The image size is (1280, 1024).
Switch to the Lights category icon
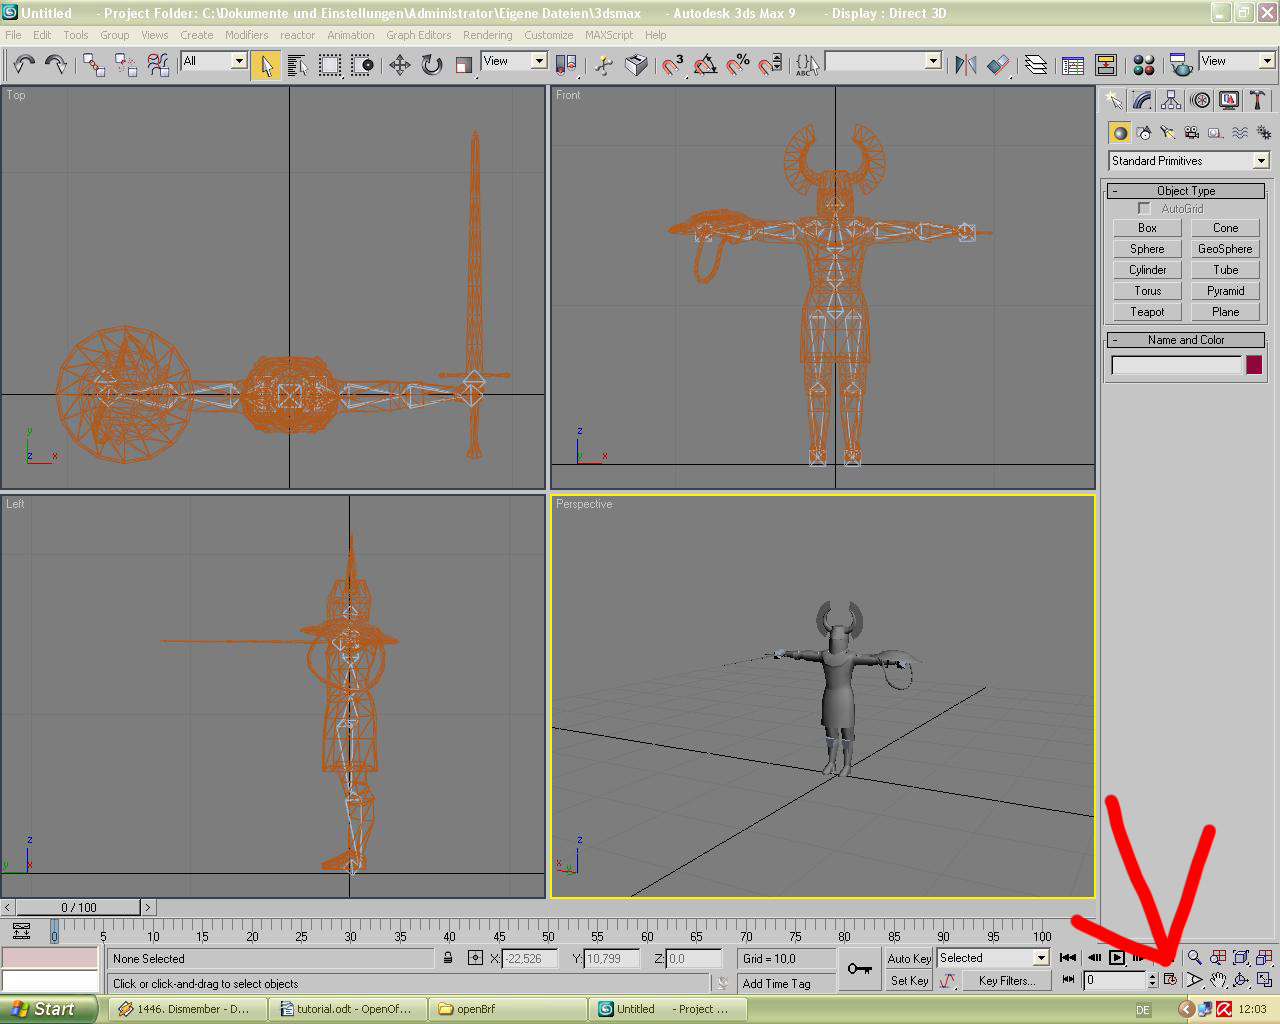click(x=1167, y=133)
